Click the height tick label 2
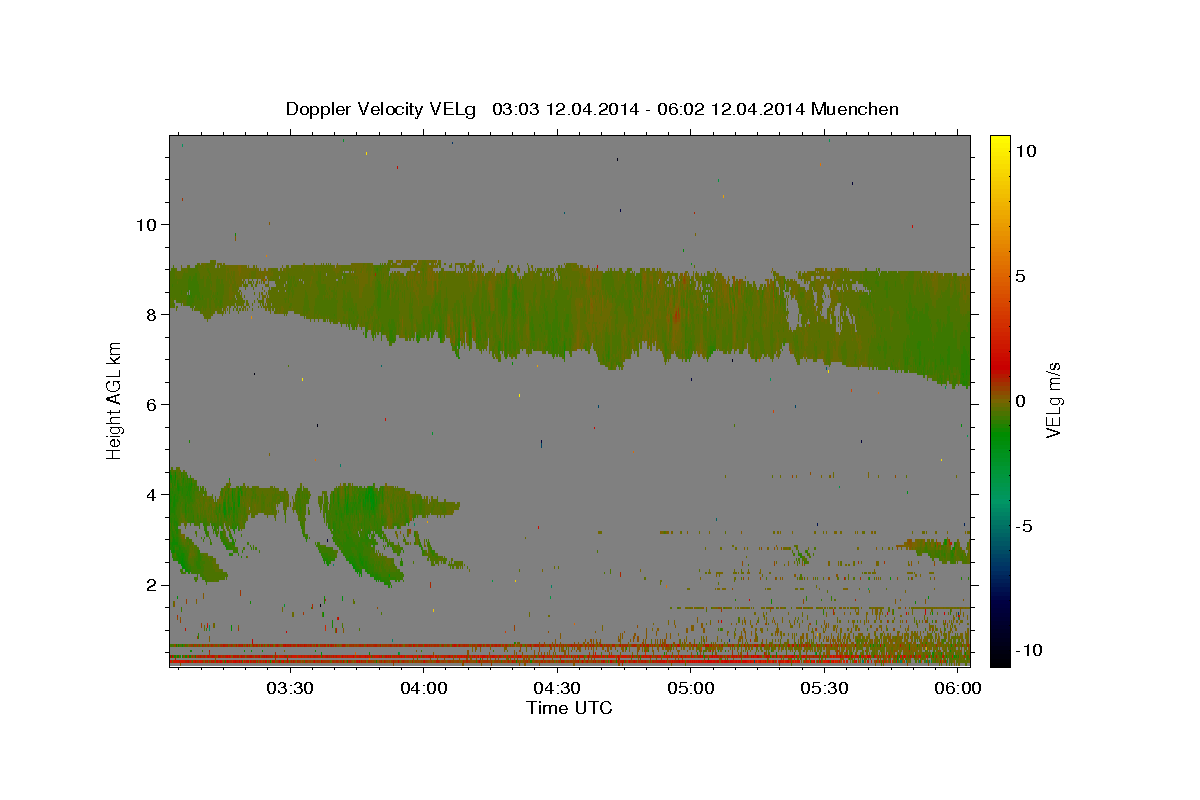 152,584
